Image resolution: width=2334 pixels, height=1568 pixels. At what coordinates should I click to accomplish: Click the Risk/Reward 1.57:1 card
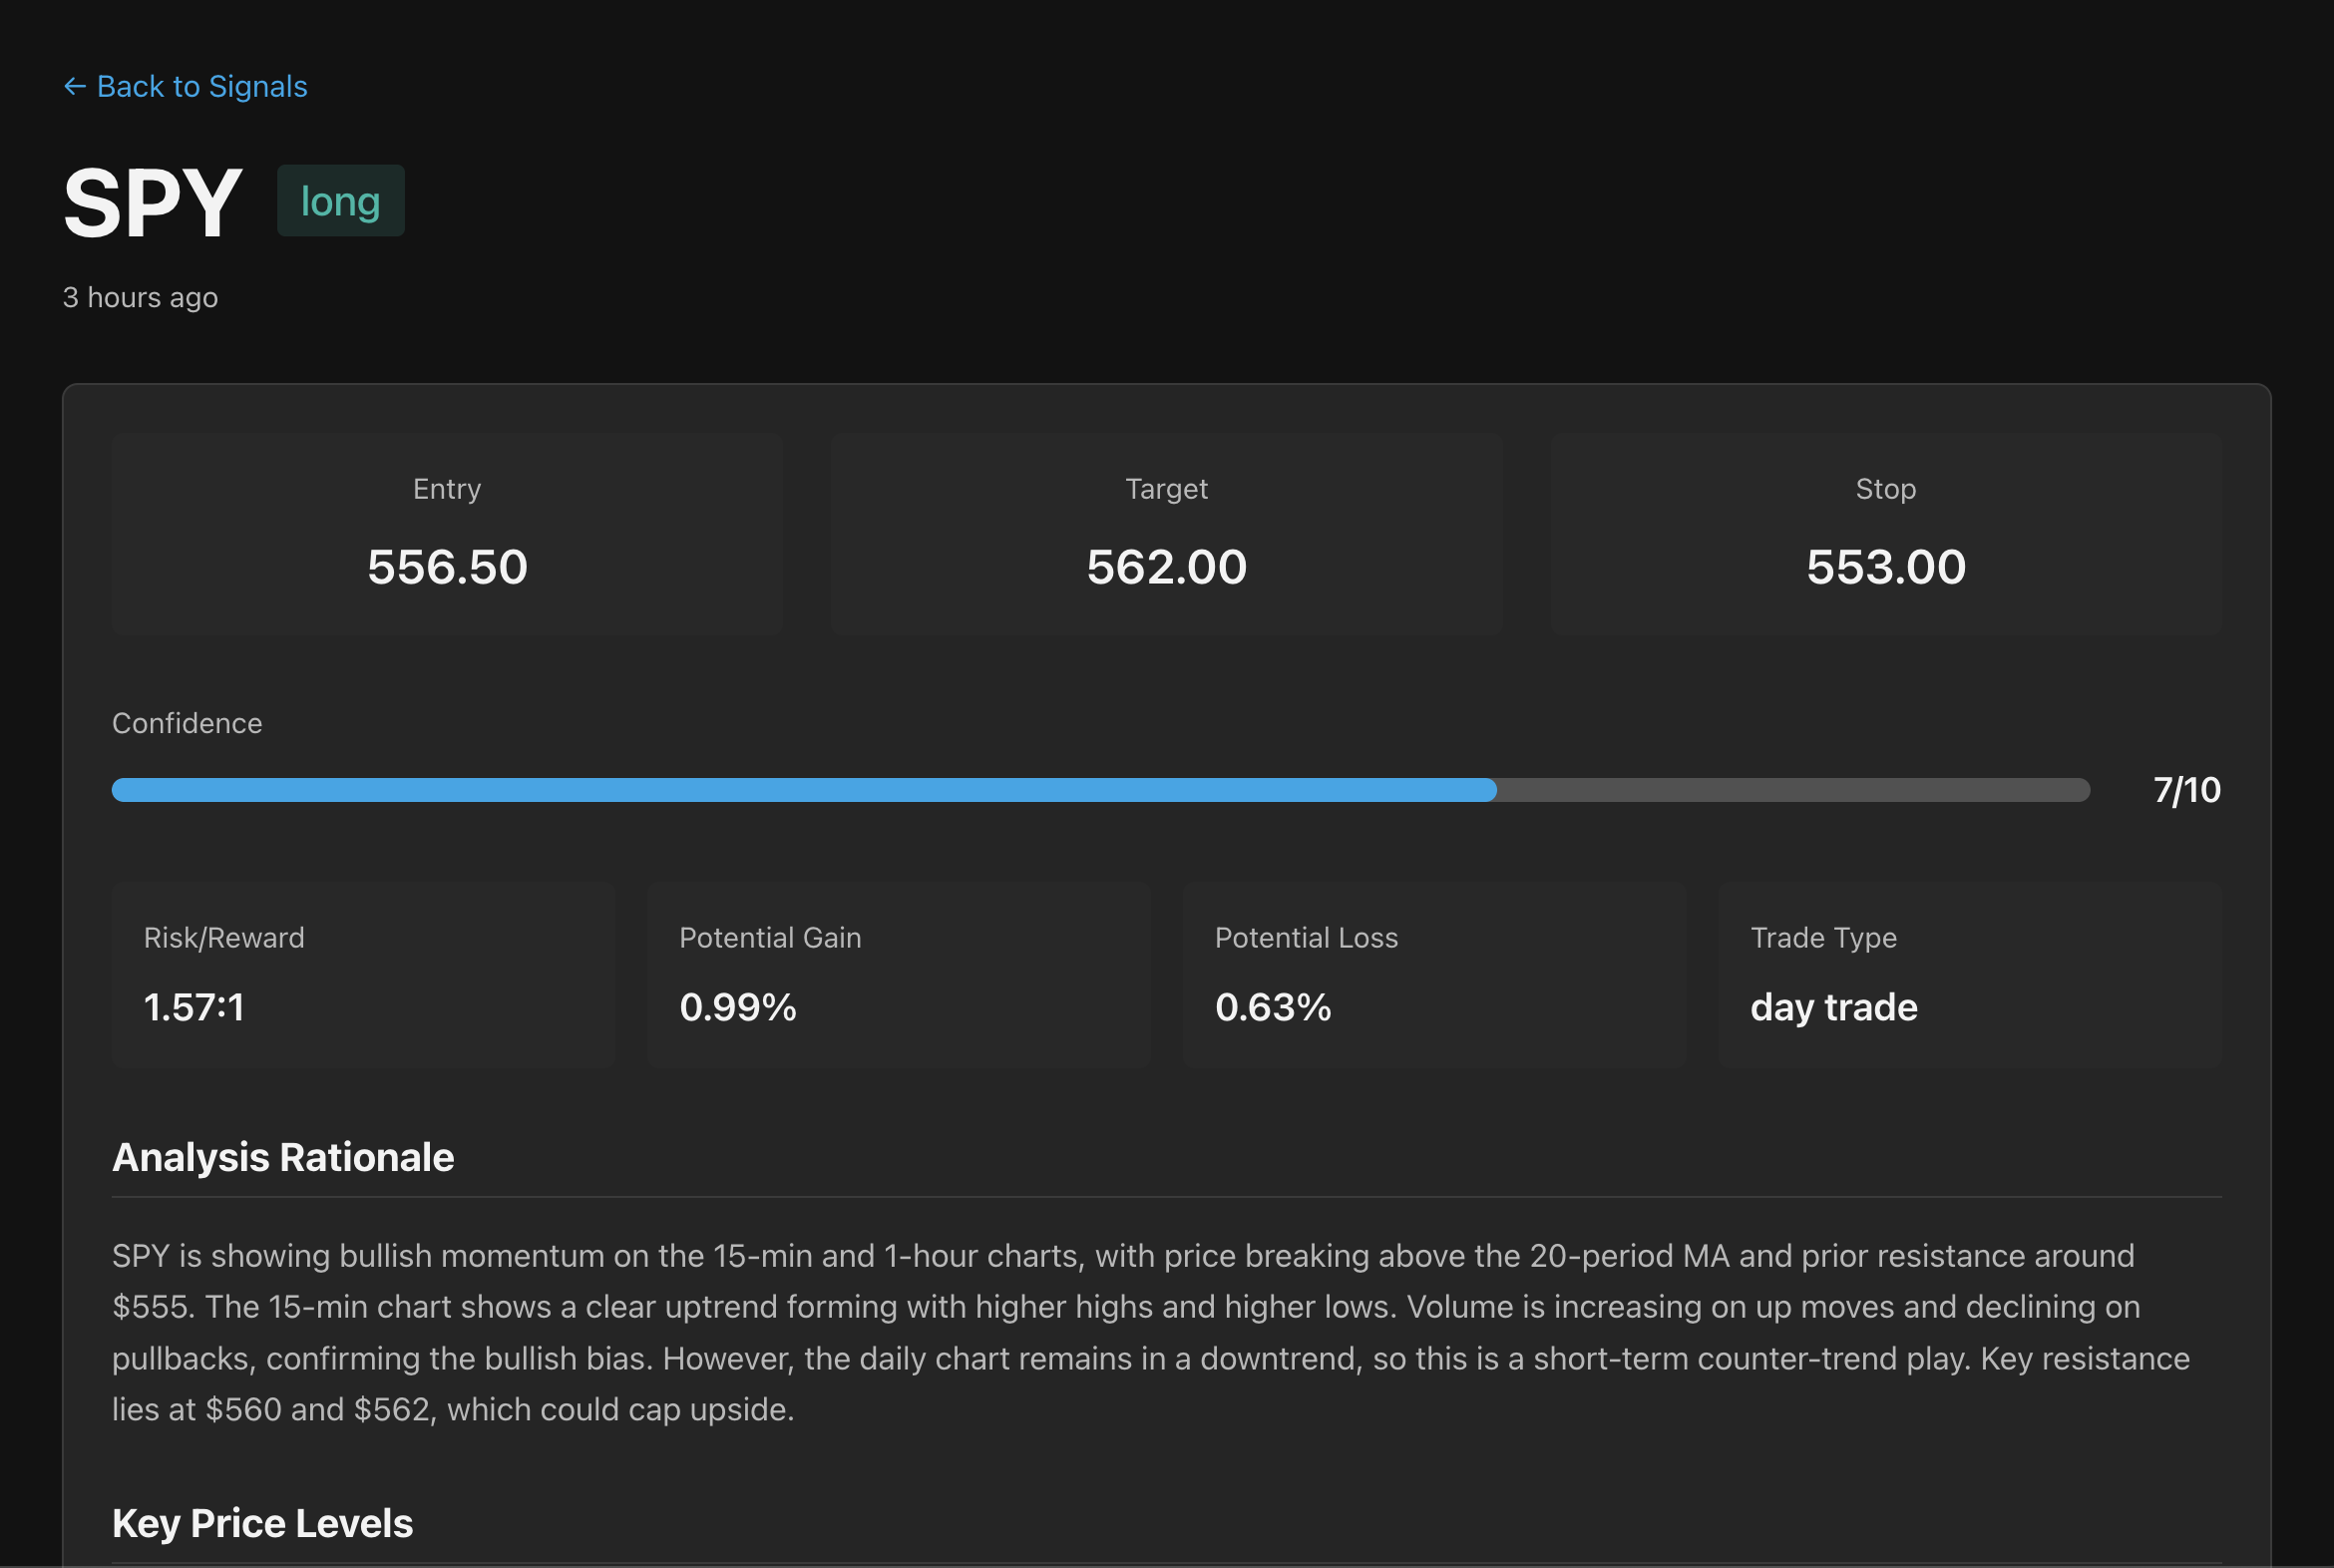[x=363, y=974]
